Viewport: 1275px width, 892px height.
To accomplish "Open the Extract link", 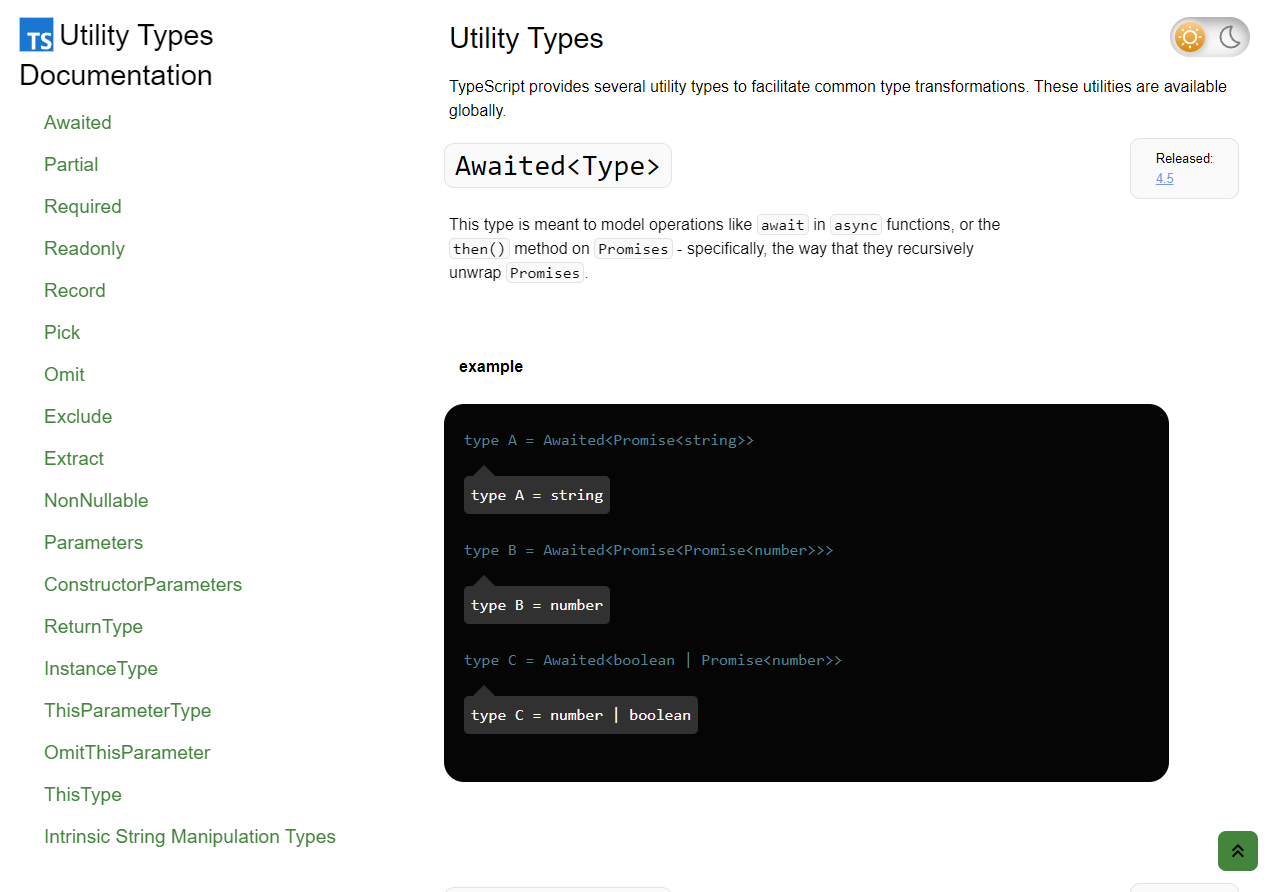I will (74, 458).
